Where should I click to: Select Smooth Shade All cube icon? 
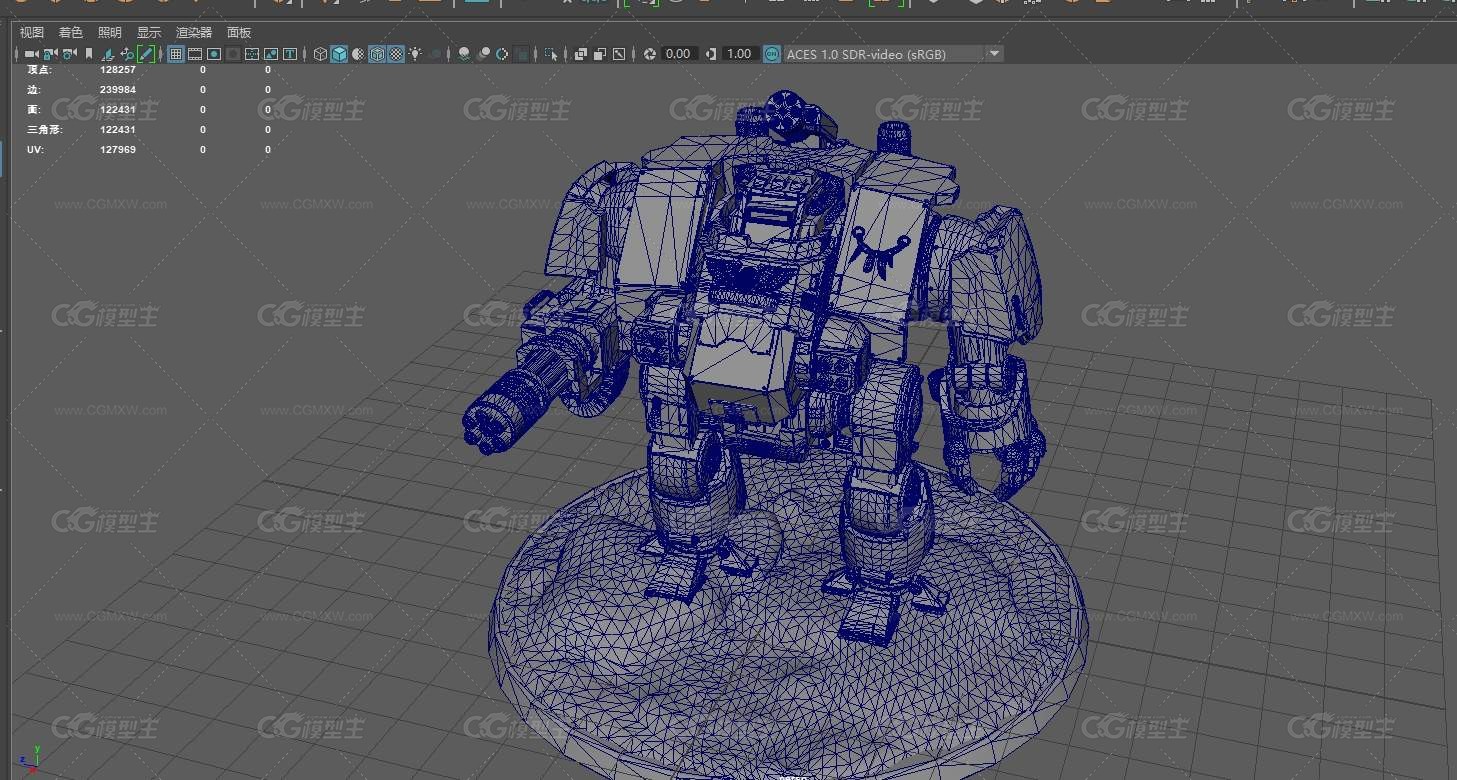339,54
